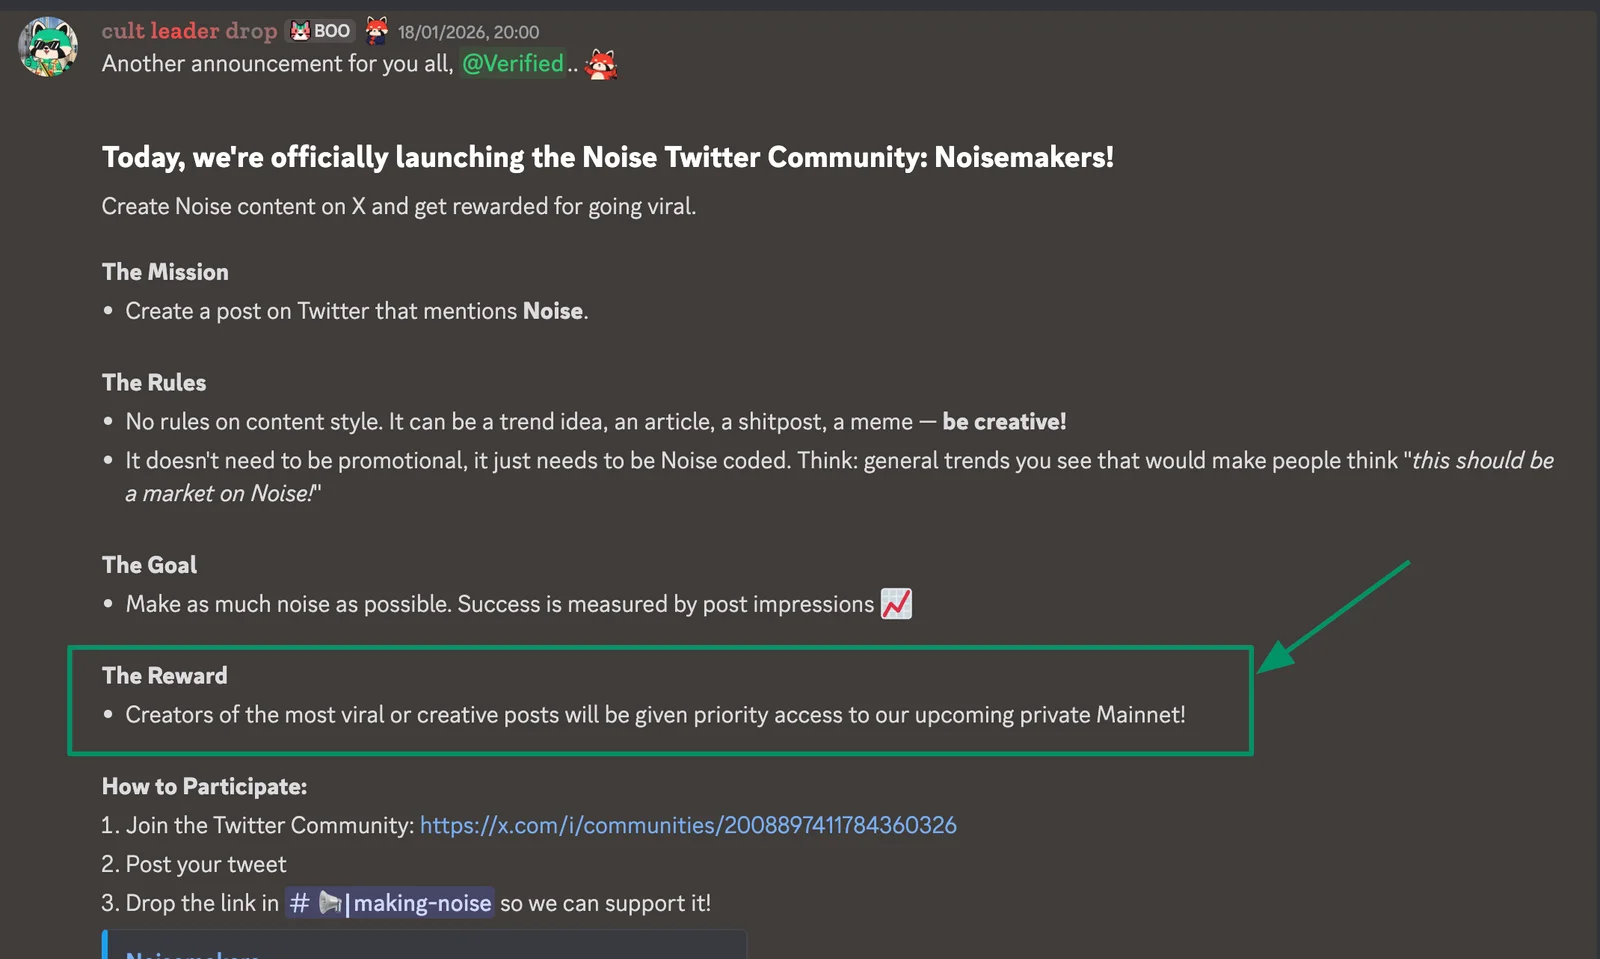Open the x.com communities link
Image resolution: width=1600 pixels, height=959 pixels.
click(688, 825)
